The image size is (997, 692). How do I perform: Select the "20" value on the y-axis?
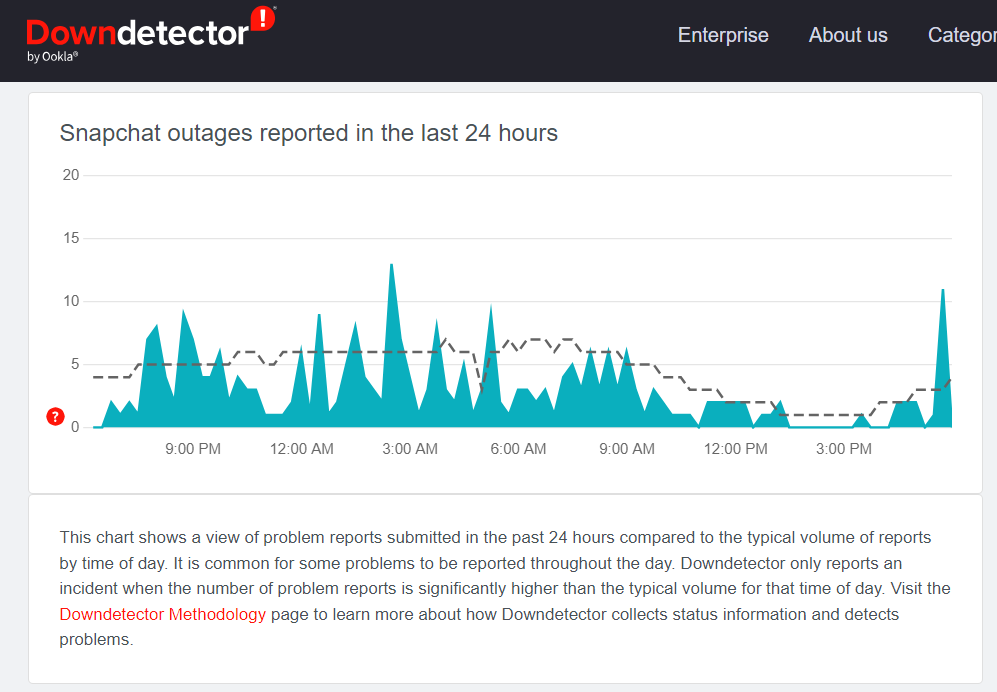coord(70,174)
